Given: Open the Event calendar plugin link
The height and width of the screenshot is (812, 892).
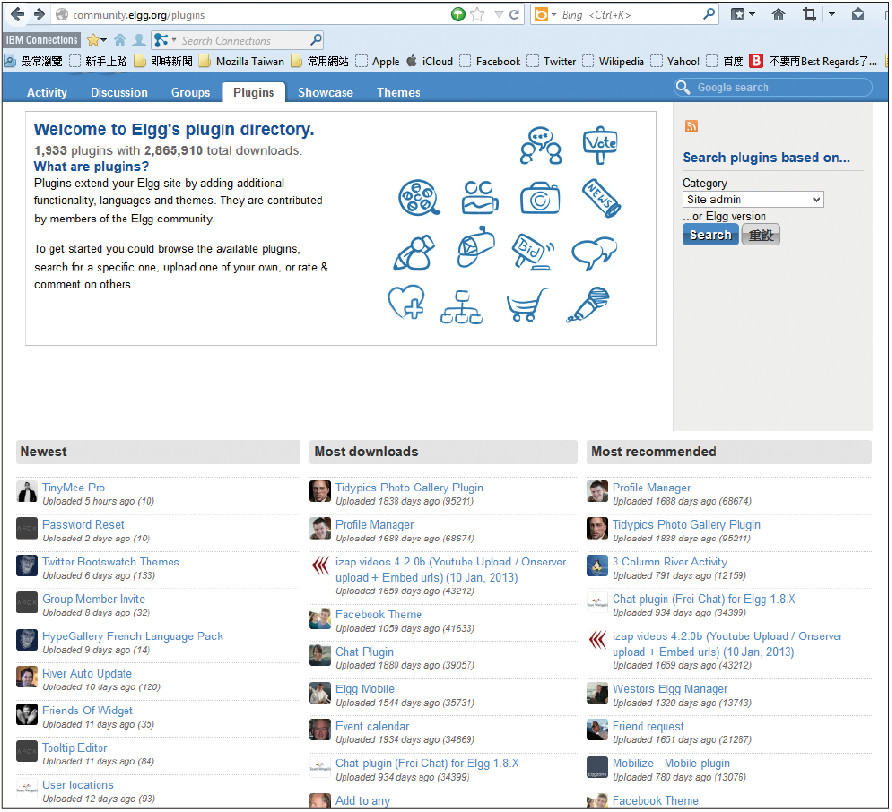Looking at the screenshot, I should [372, 726].
